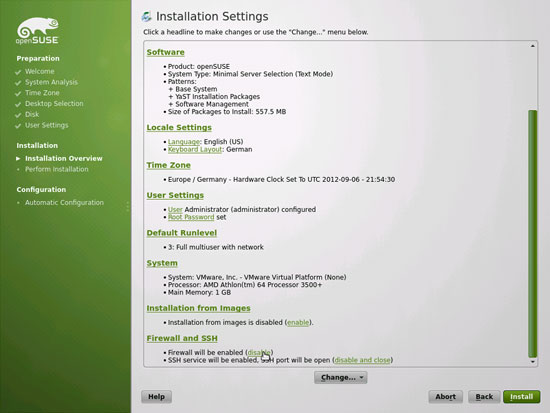Click SSH disable and close link
This screenshot has height=413, width=550.
point(362,360)
